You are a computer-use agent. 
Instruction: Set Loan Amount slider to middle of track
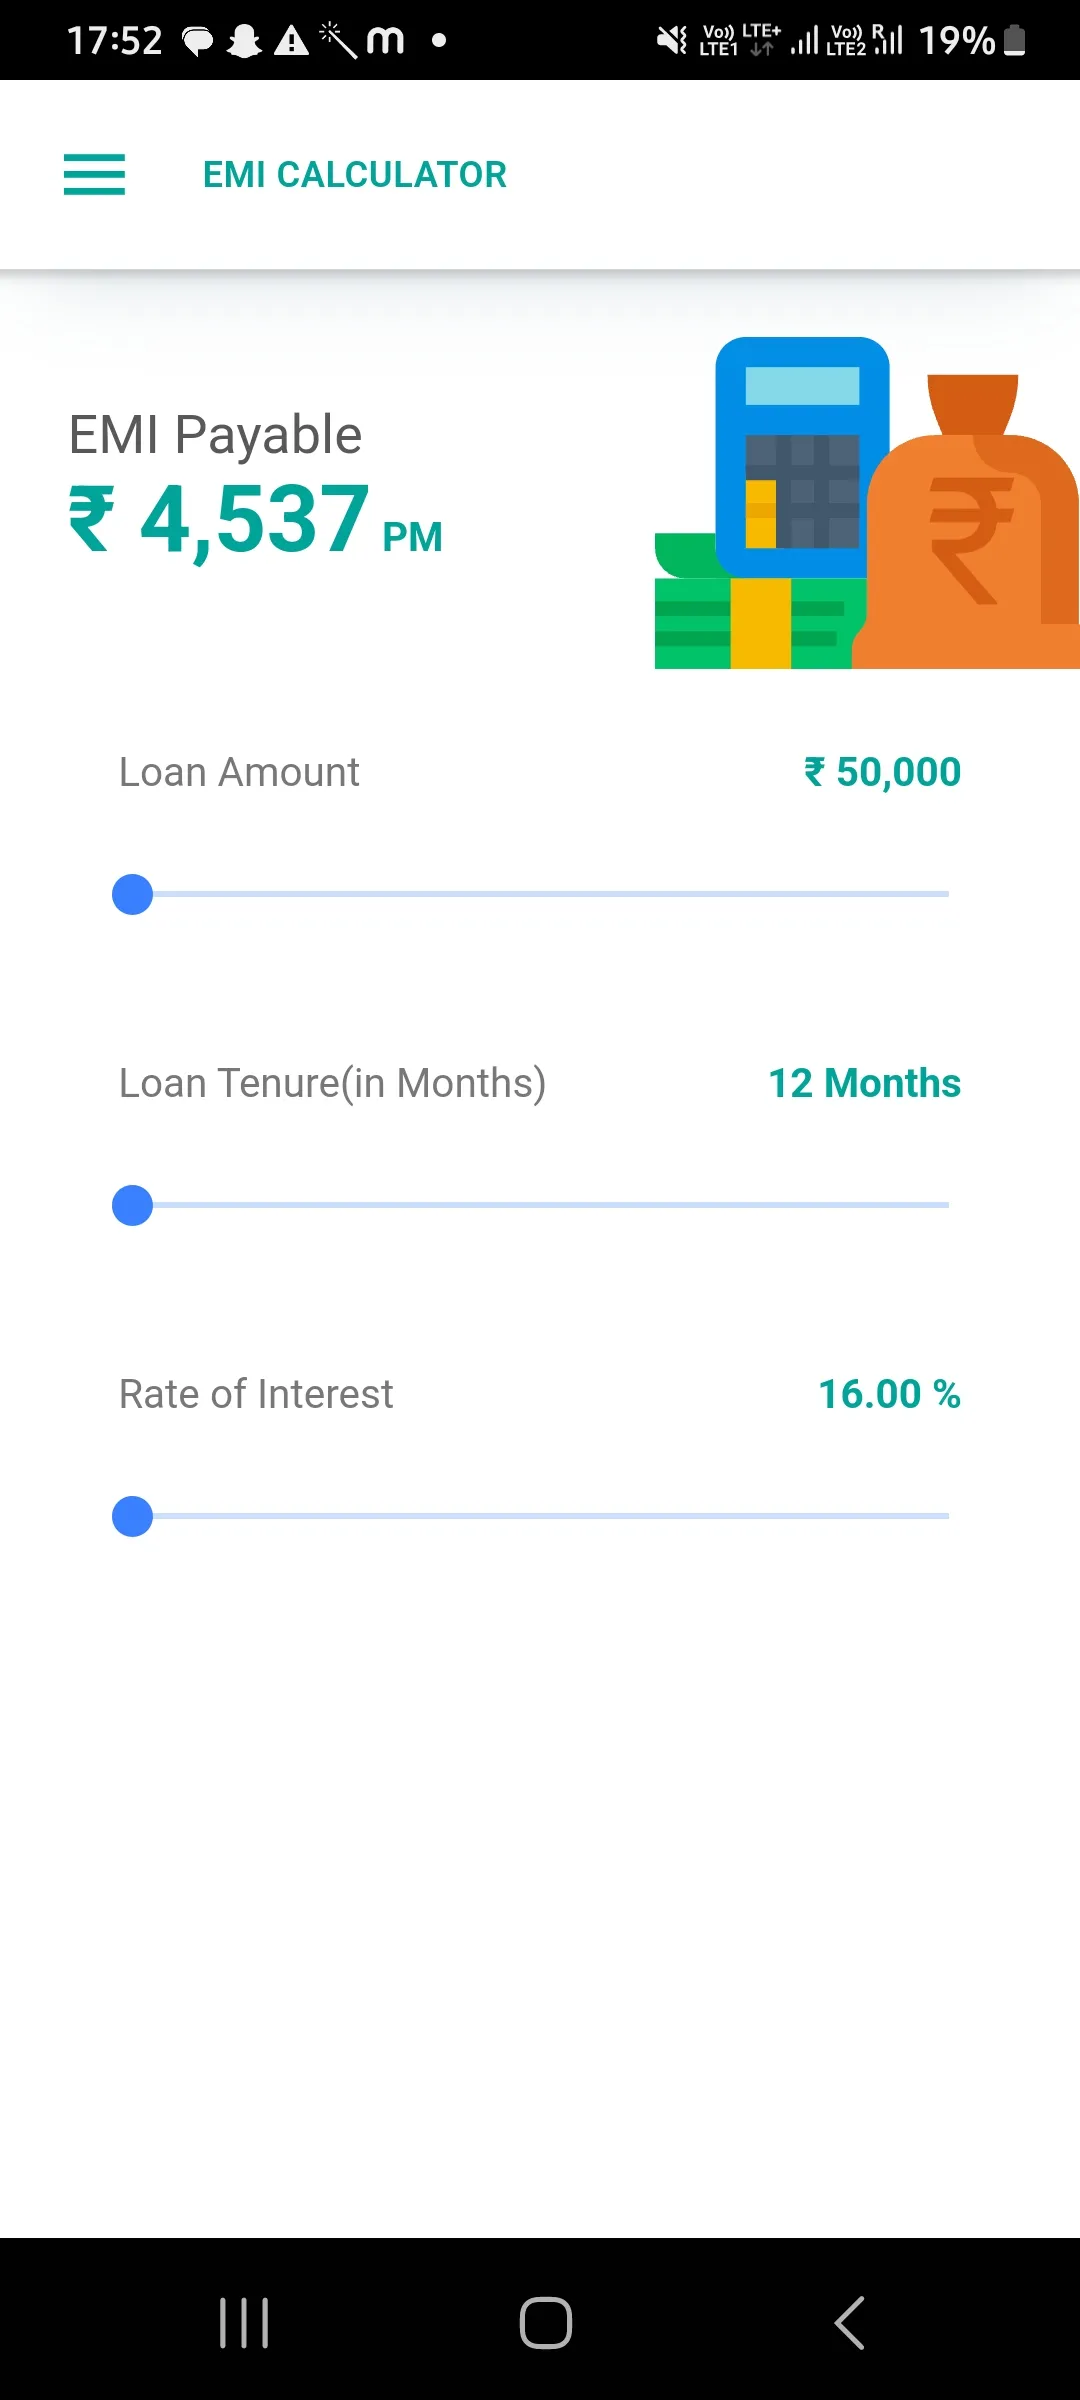click(x=540, y=894)
